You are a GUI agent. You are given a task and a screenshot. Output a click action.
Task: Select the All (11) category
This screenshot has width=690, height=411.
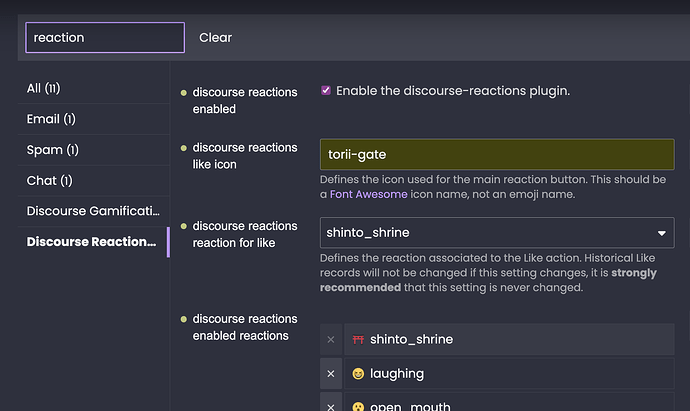(94, 88)
